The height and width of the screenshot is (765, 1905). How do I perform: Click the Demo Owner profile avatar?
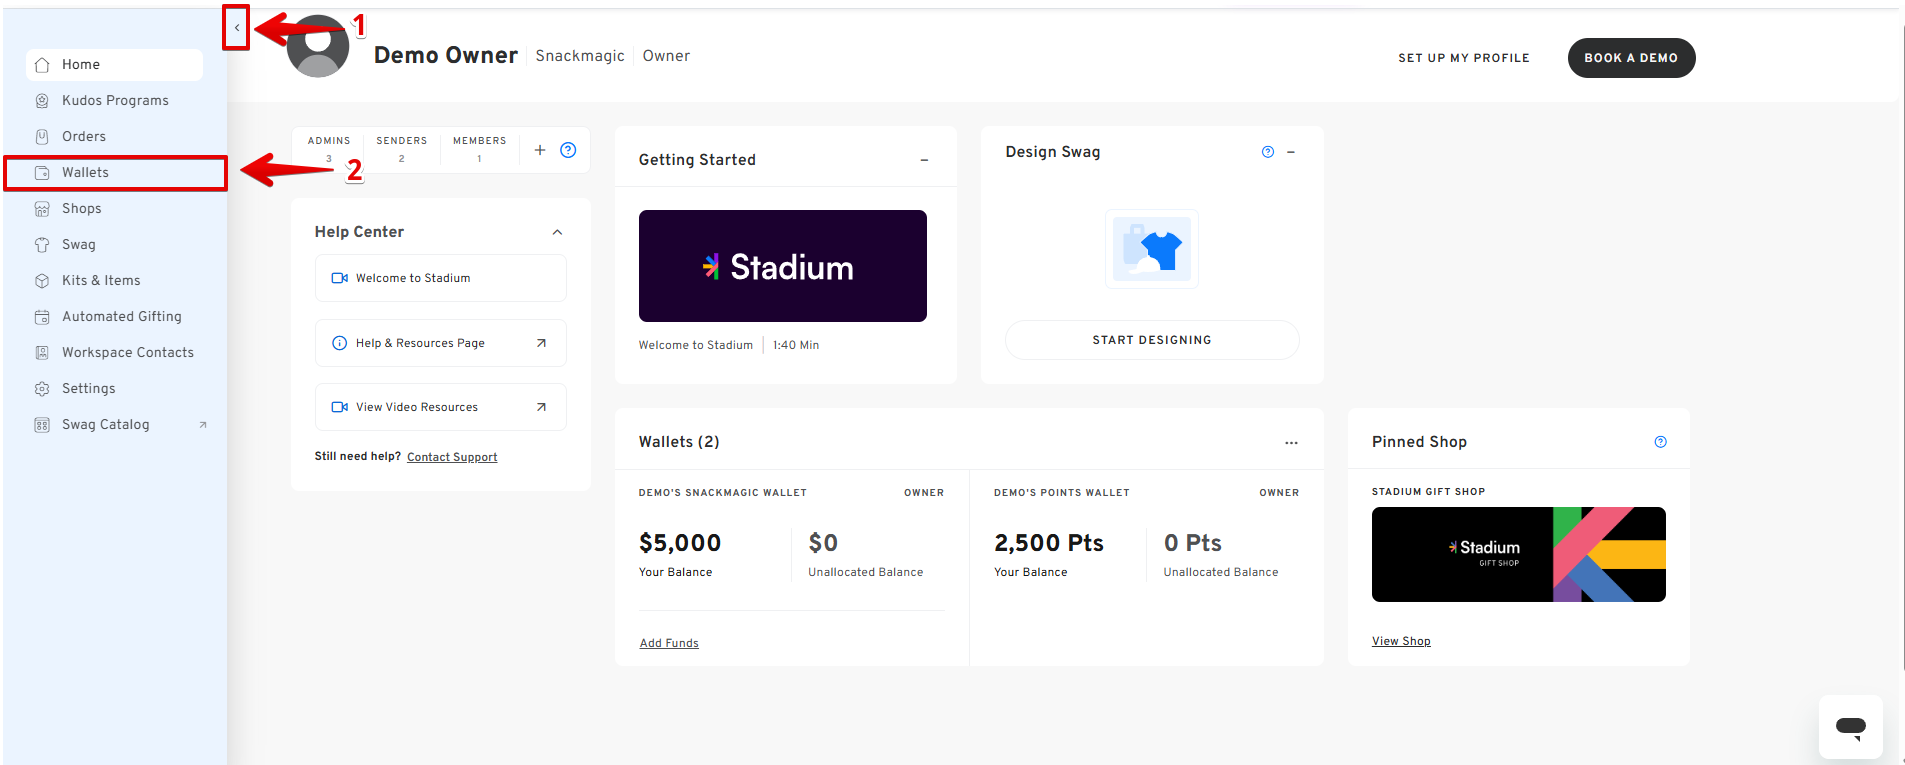(318, 47)
